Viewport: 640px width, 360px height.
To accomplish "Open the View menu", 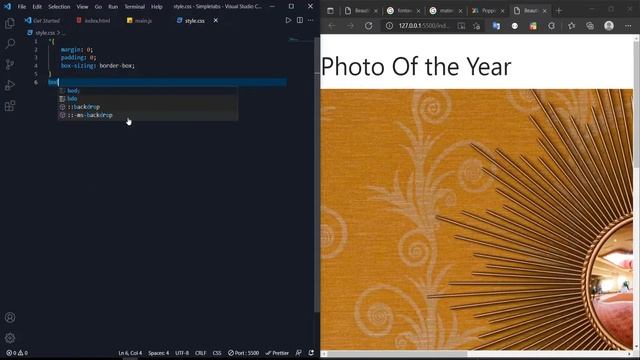I will pos(82,7).
